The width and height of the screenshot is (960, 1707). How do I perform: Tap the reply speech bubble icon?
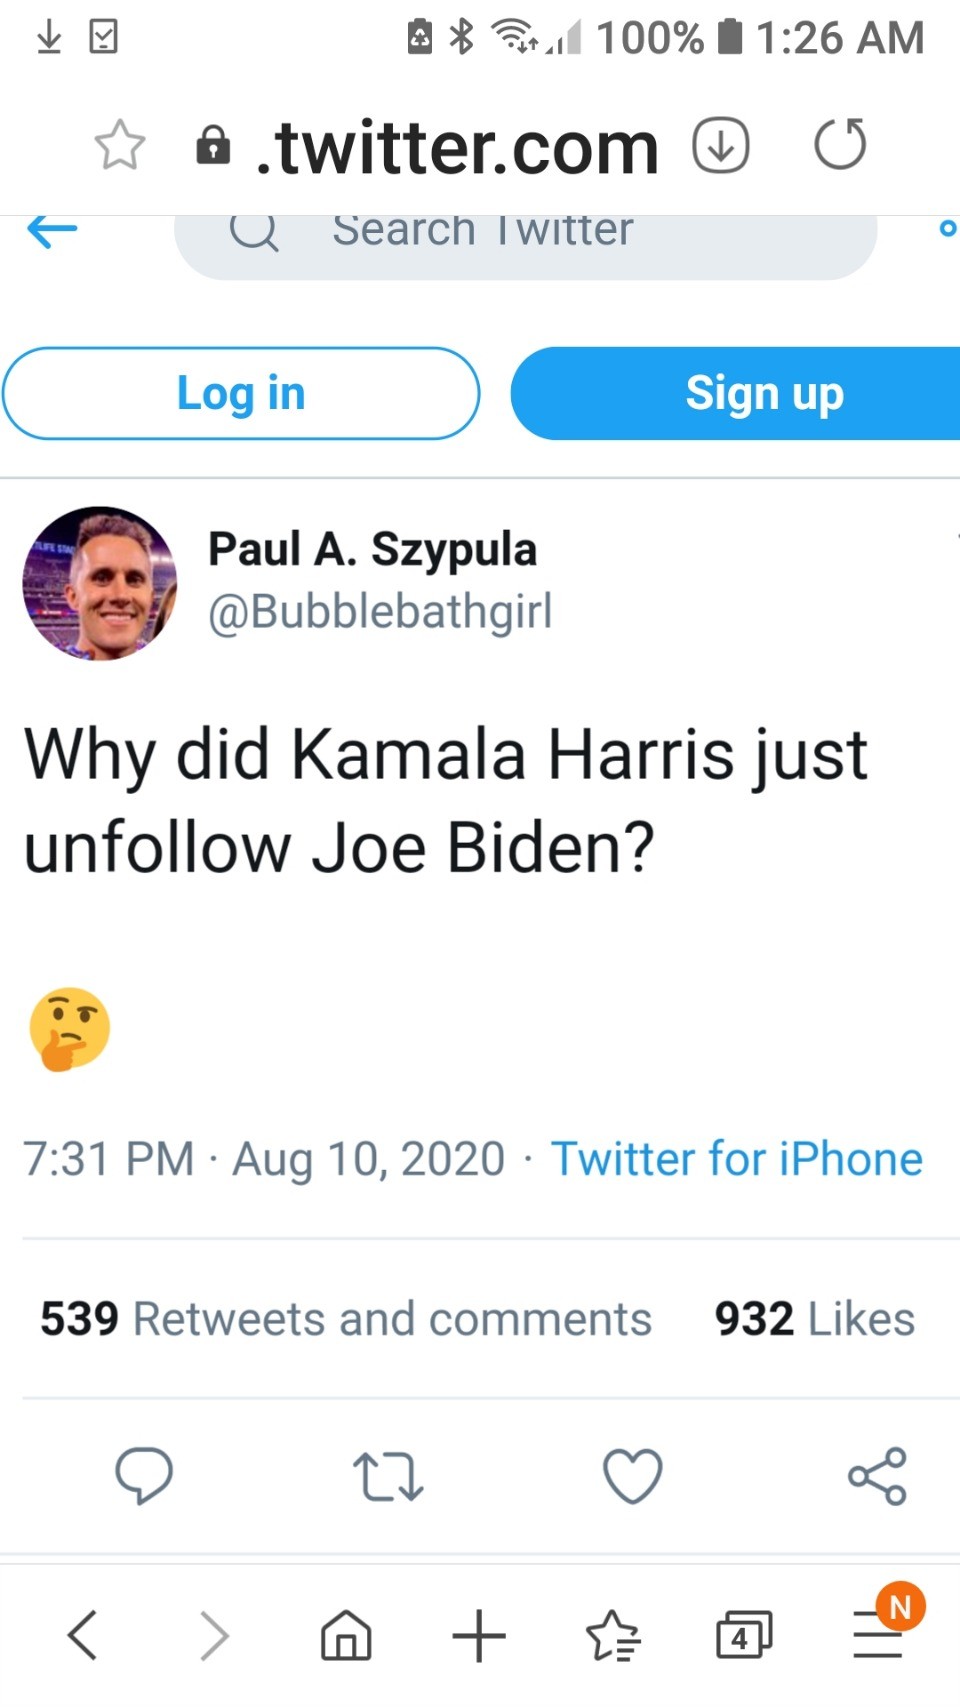144,1475
